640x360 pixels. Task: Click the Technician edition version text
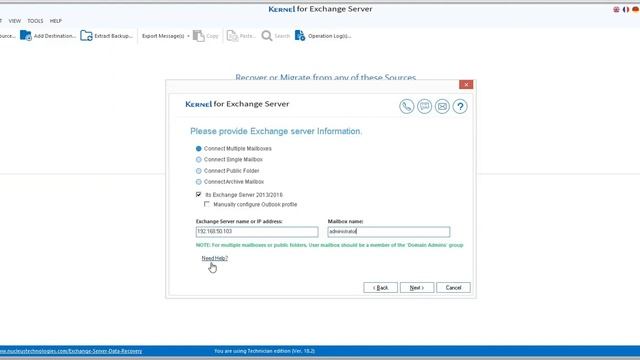pyautogui.click(x=264, y=351)
